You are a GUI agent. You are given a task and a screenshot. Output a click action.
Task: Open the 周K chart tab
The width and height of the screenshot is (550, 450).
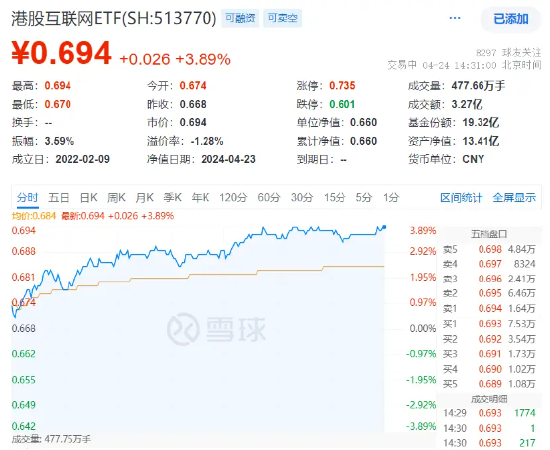tap(116, 197)
